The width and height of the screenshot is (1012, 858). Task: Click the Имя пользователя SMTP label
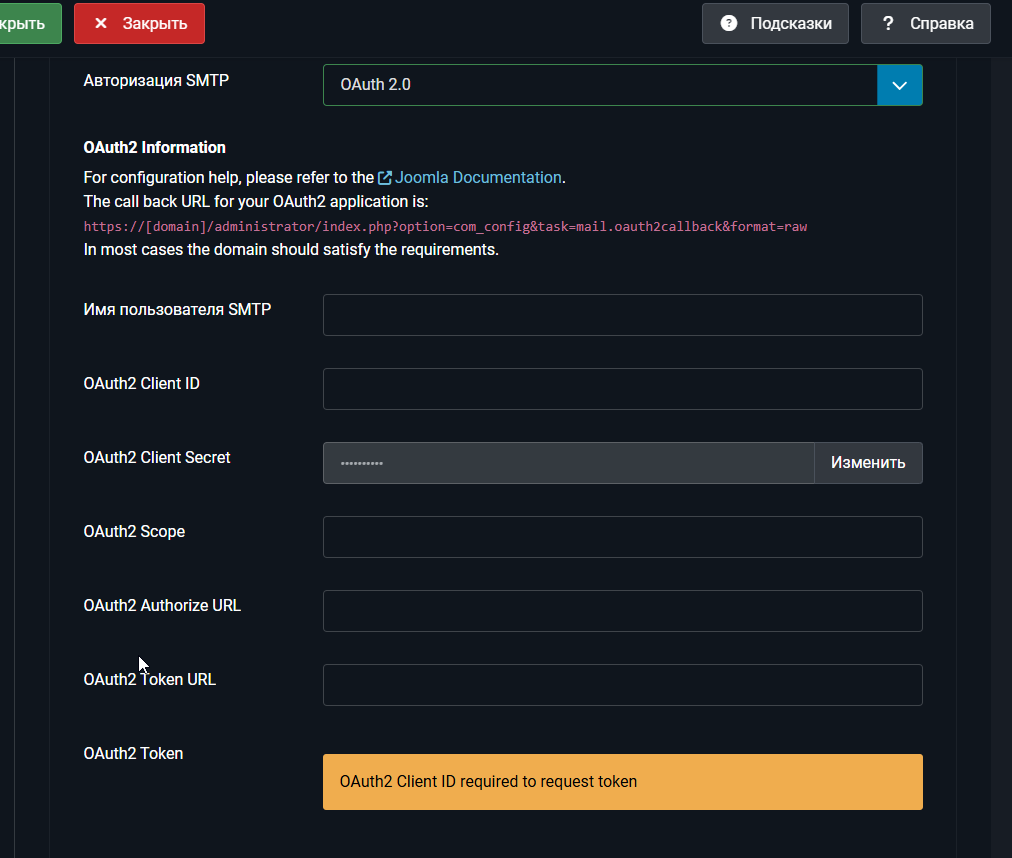tap(177, 310)
